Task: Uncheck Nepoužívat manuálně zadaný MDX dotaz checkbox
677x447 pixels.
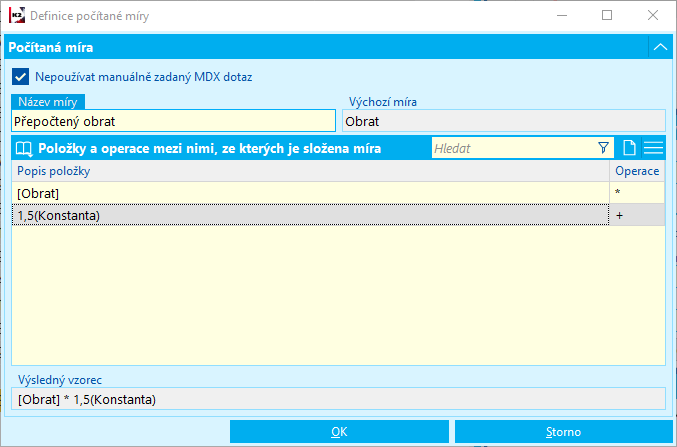Action: (20, 77)
